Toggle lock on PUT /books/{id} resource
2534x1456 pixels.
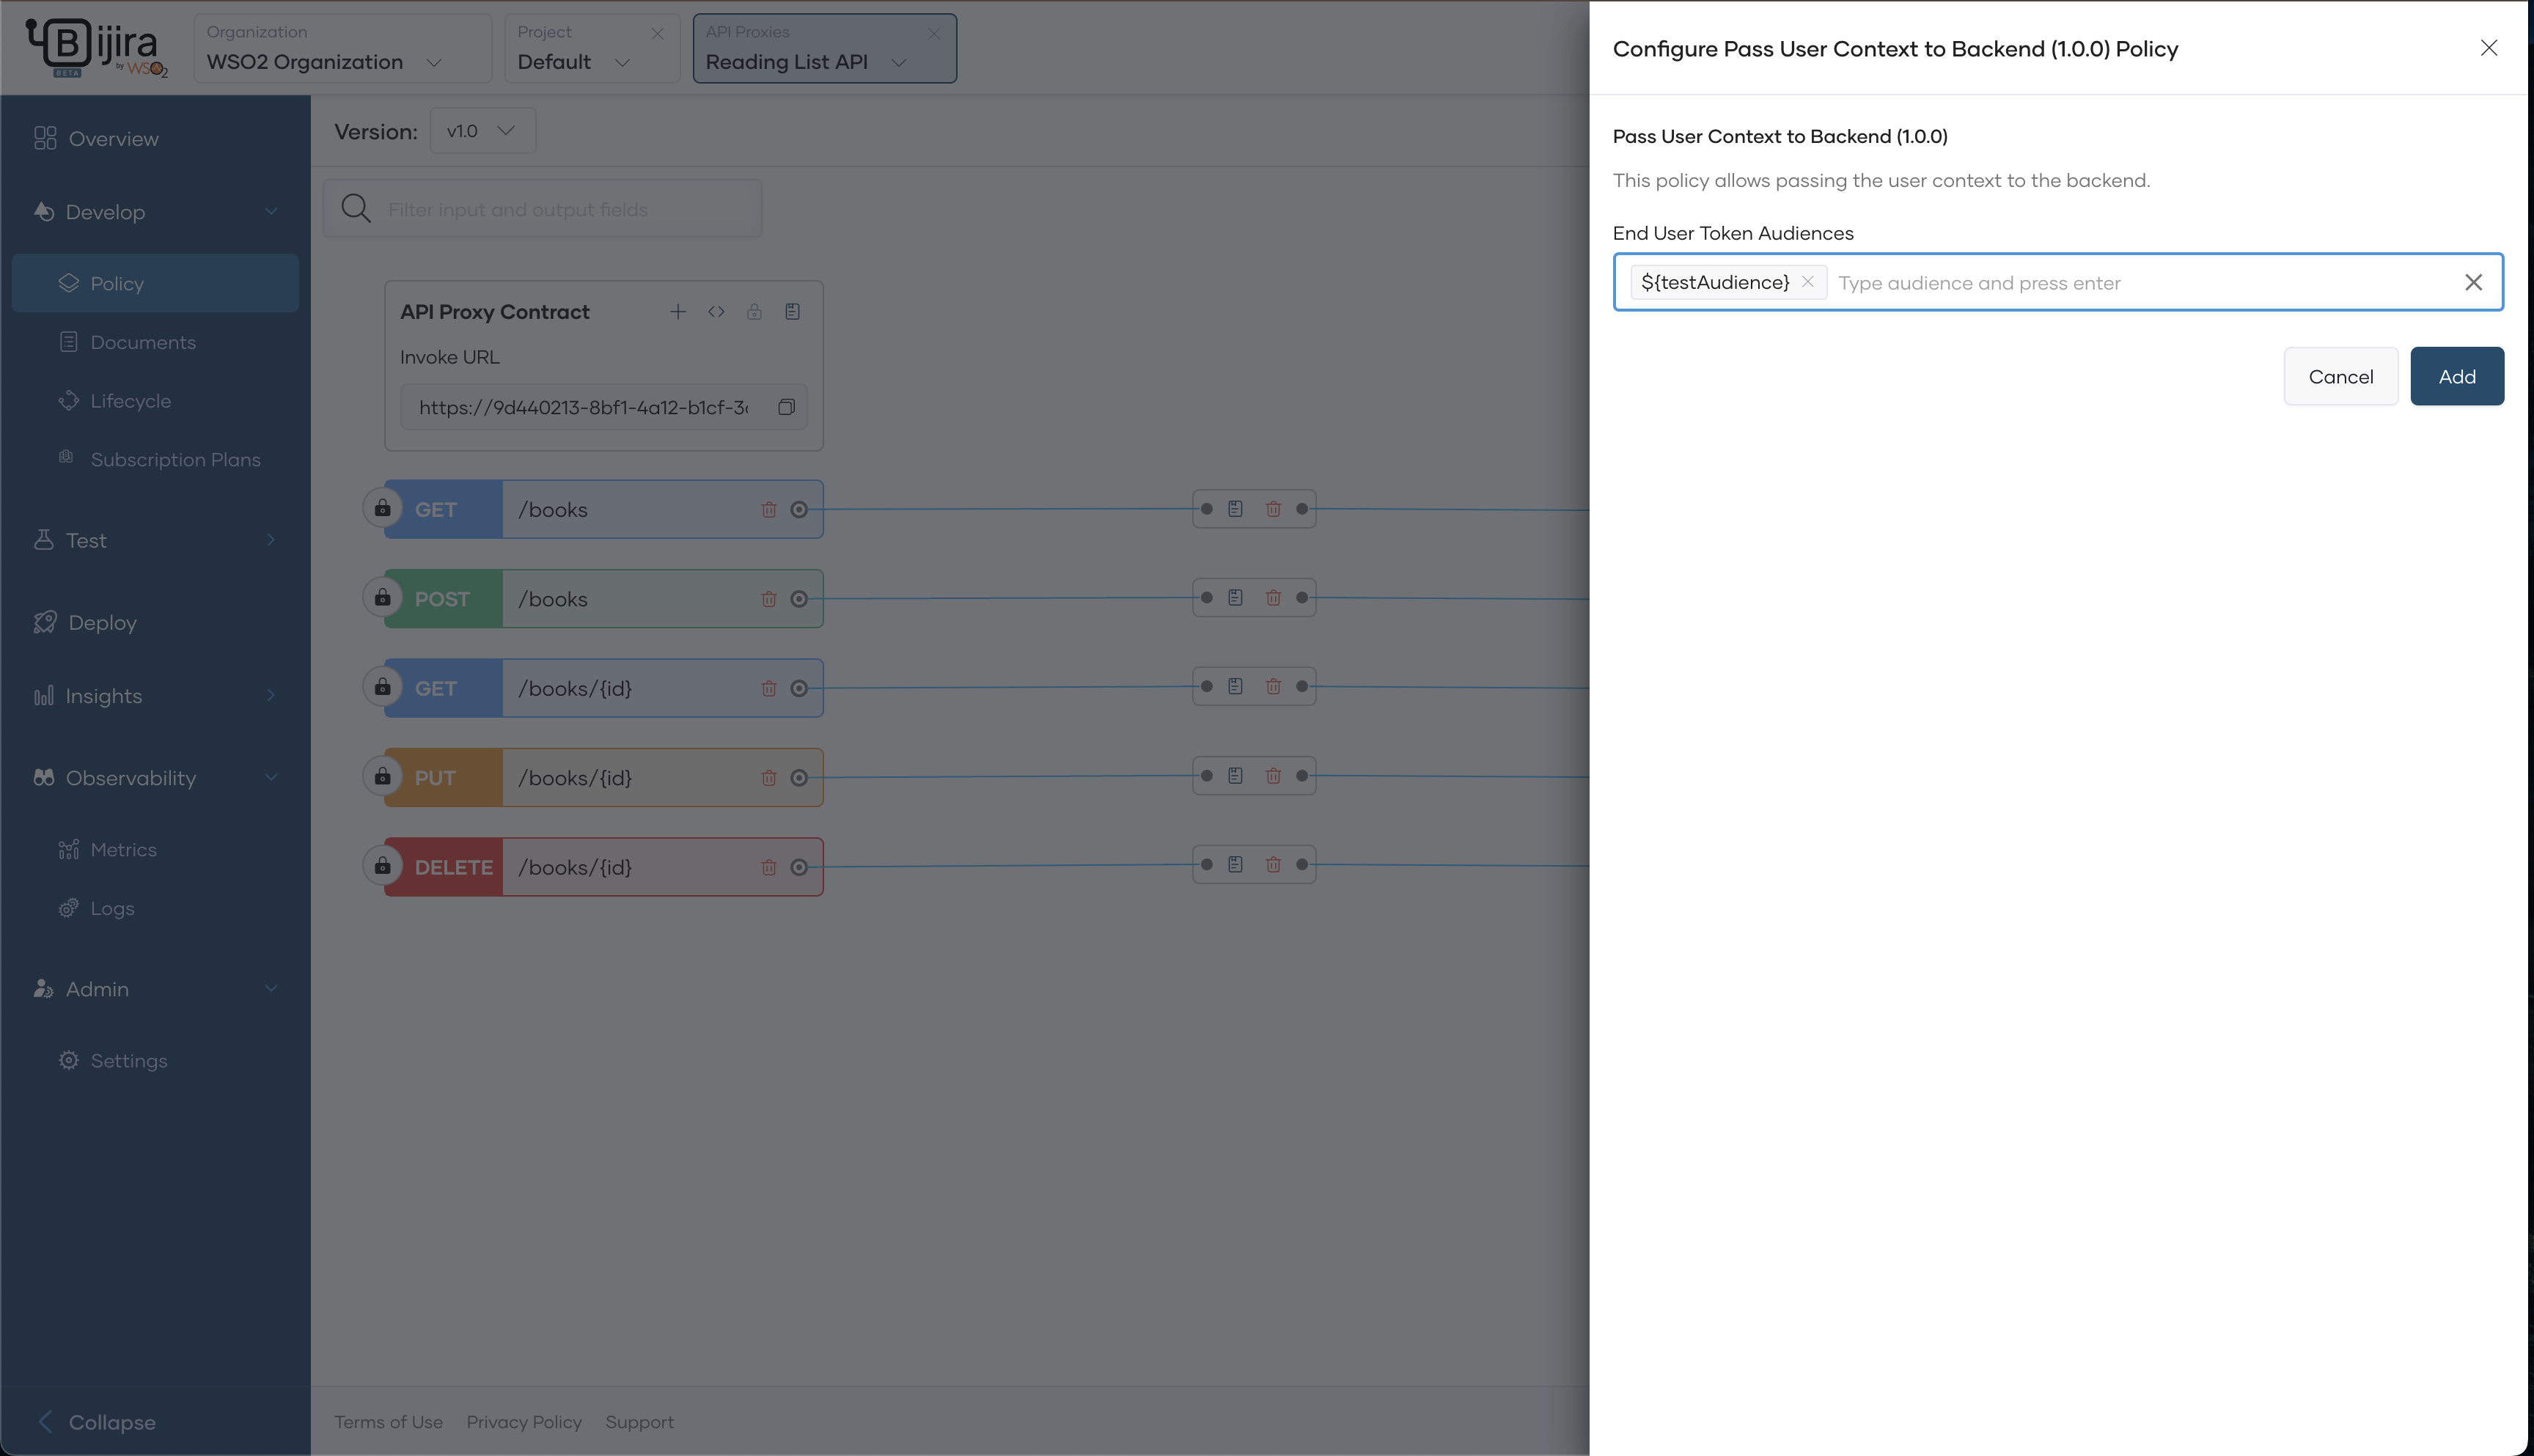tap(382, 777)
